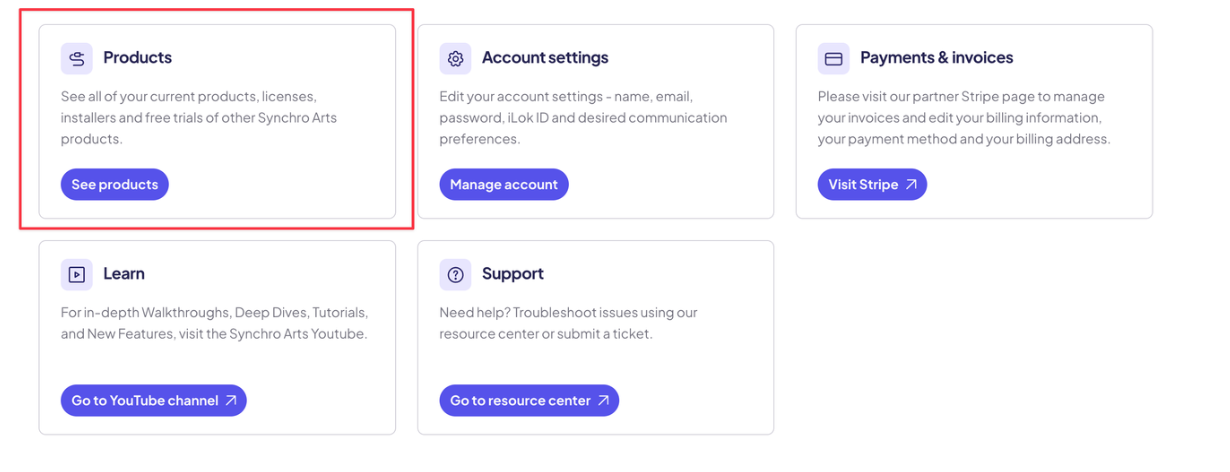Image resolution: width=1230 pixels, height=472 pixels.
Task: Select the Support heading
Action: (512, 274)
